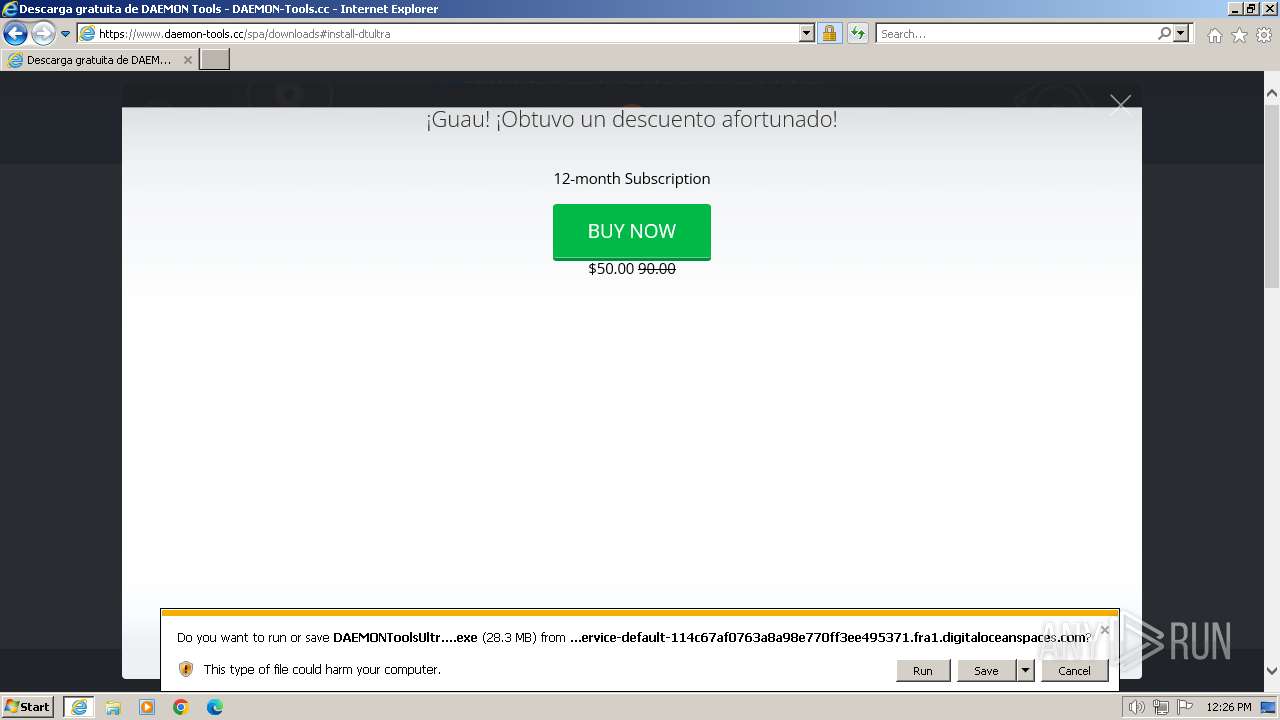Open the Tools gear icon

coord(1264,35)
